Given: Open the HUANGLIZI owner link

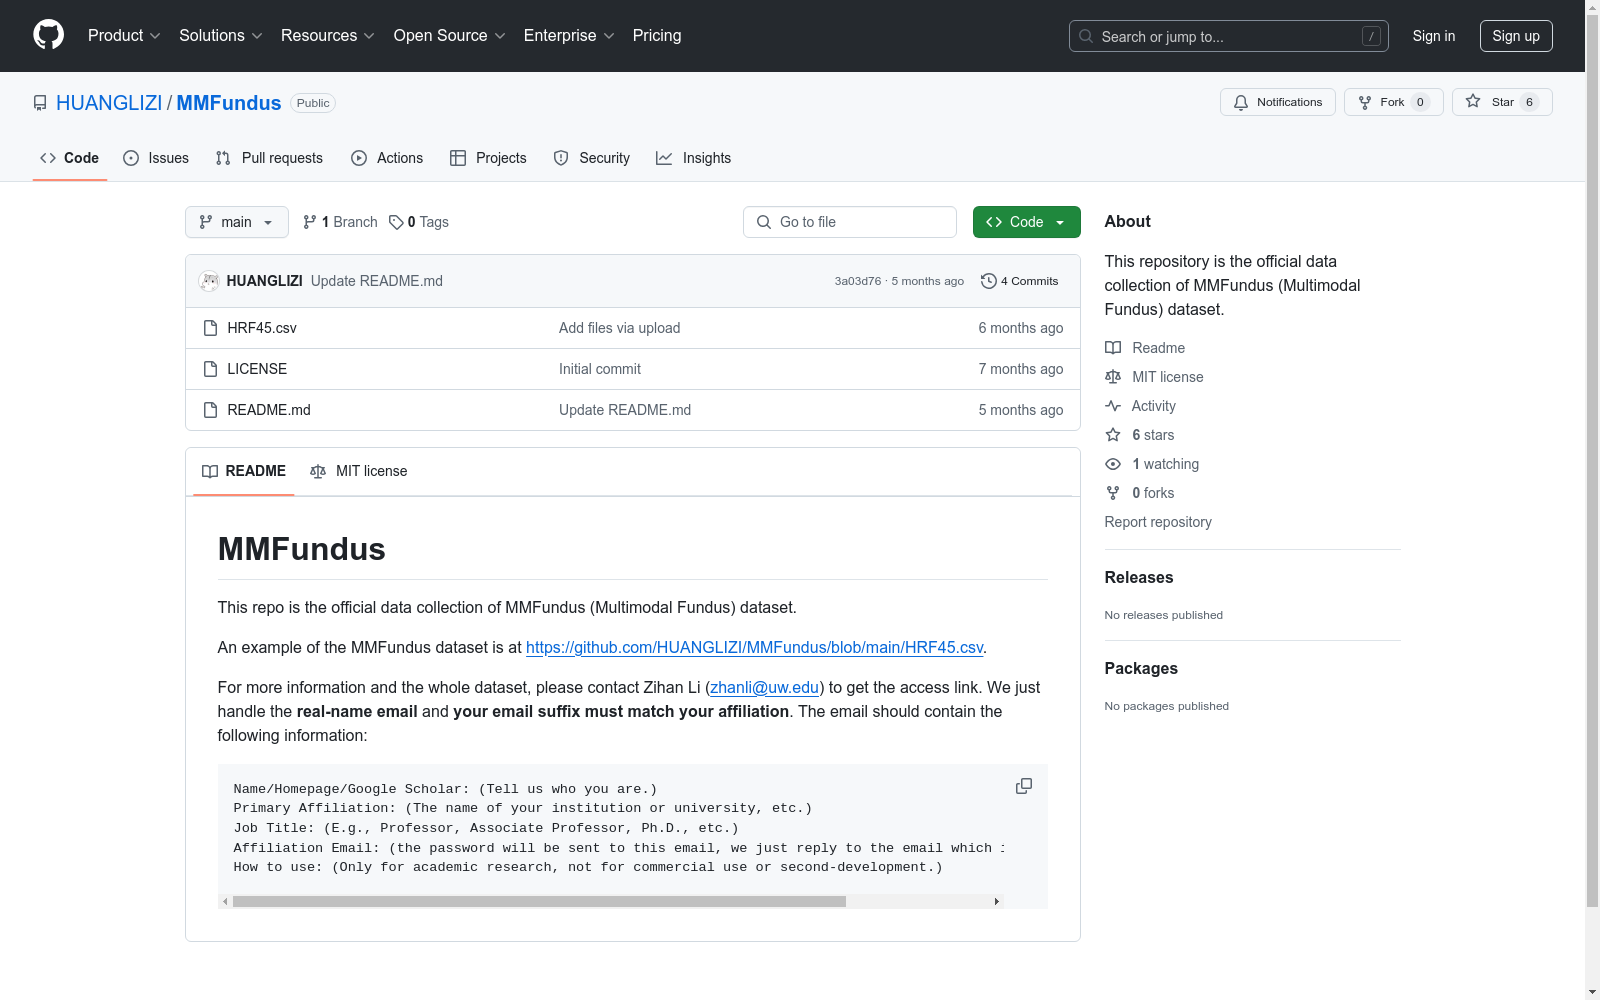Looking at the screenshot, I should 109,103.
